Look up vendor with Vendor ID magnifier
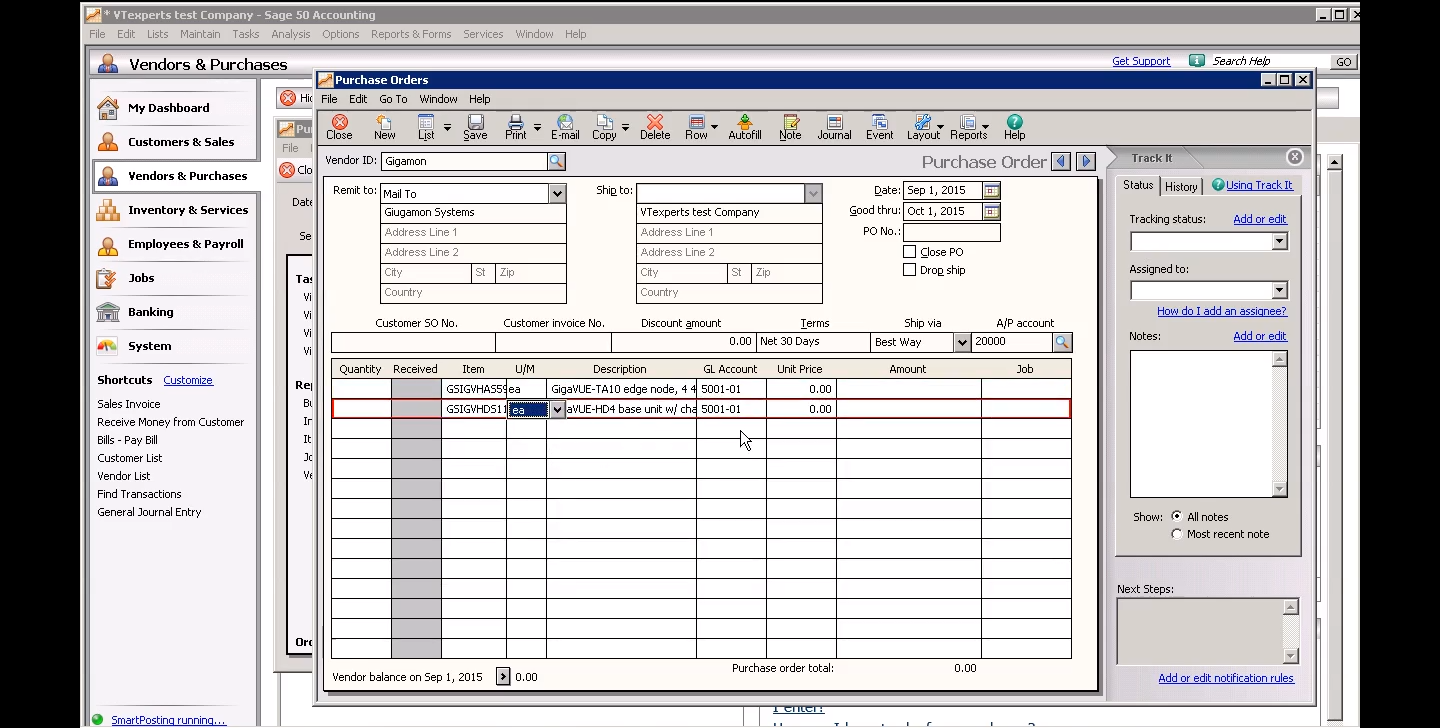1440x728 pixels. 557,161
